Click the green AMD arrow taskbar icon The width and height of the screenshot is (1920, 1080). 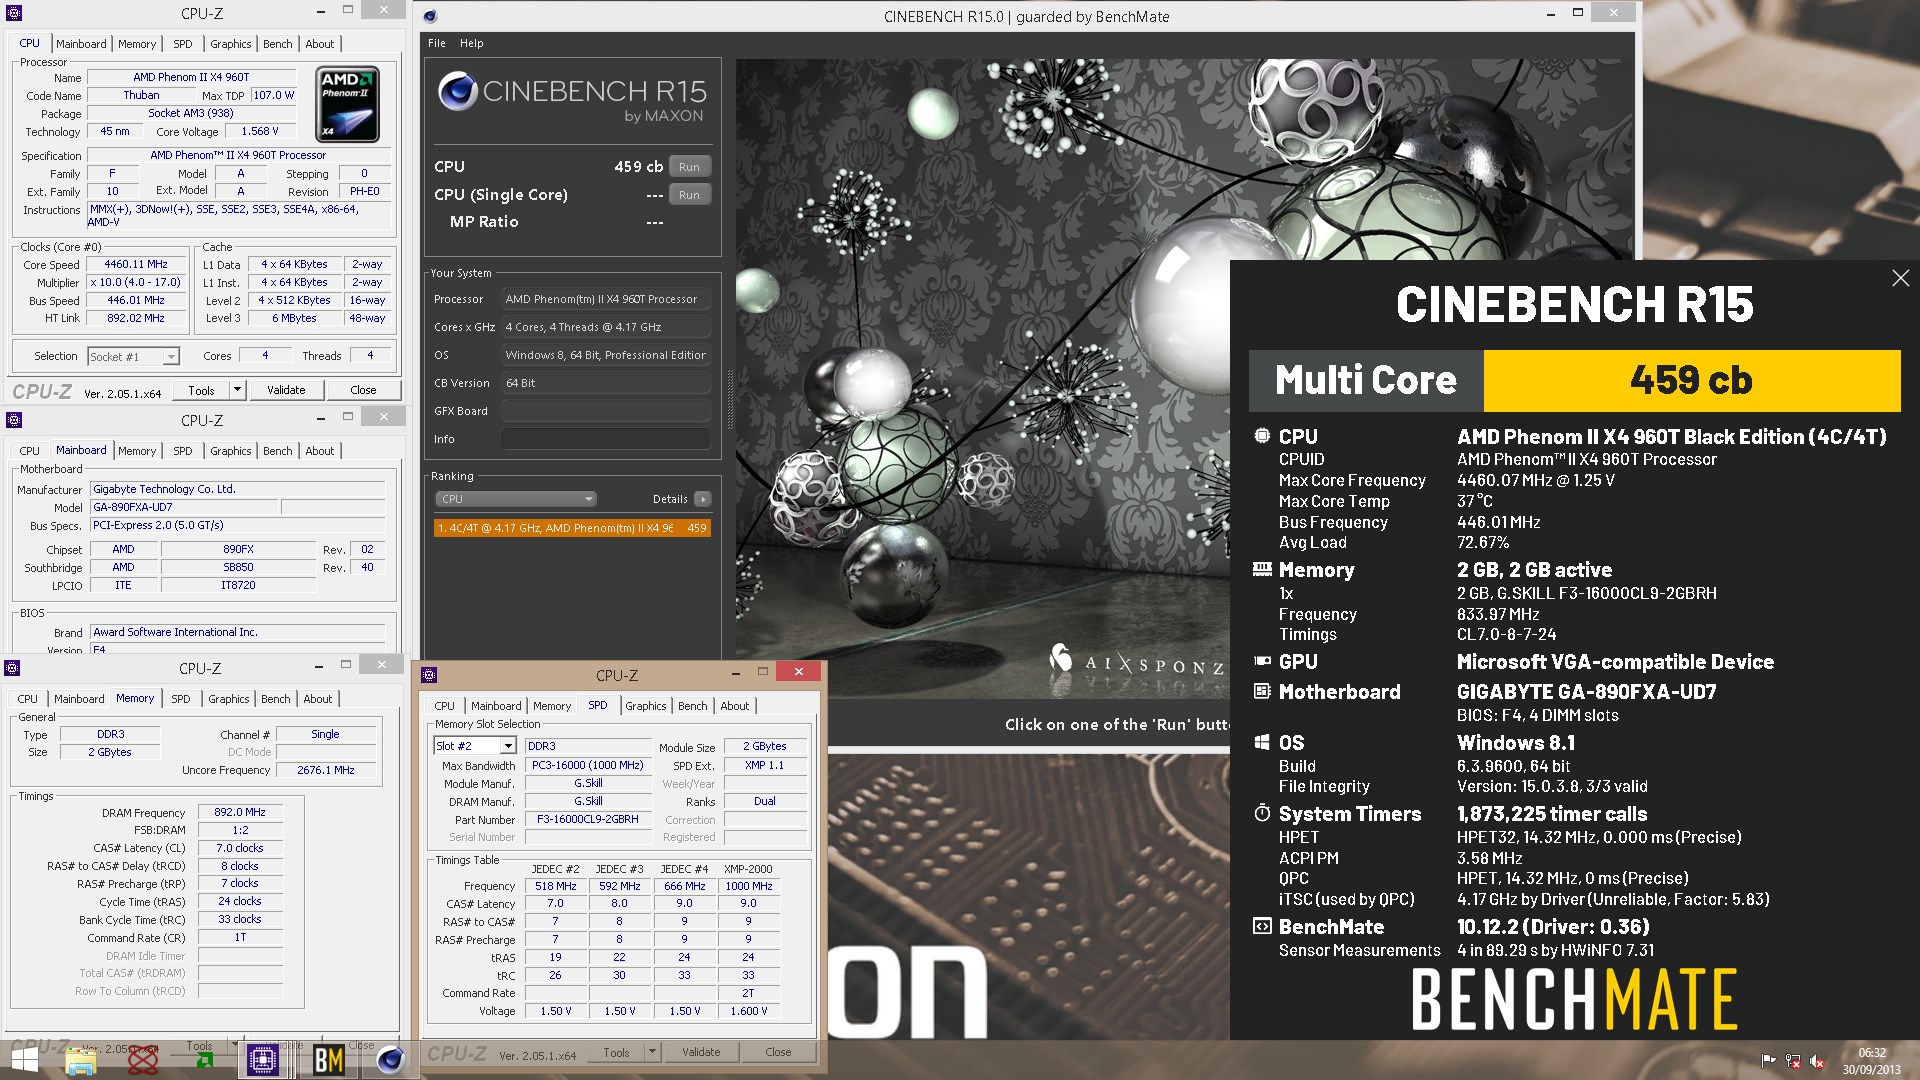[204, 1060]
